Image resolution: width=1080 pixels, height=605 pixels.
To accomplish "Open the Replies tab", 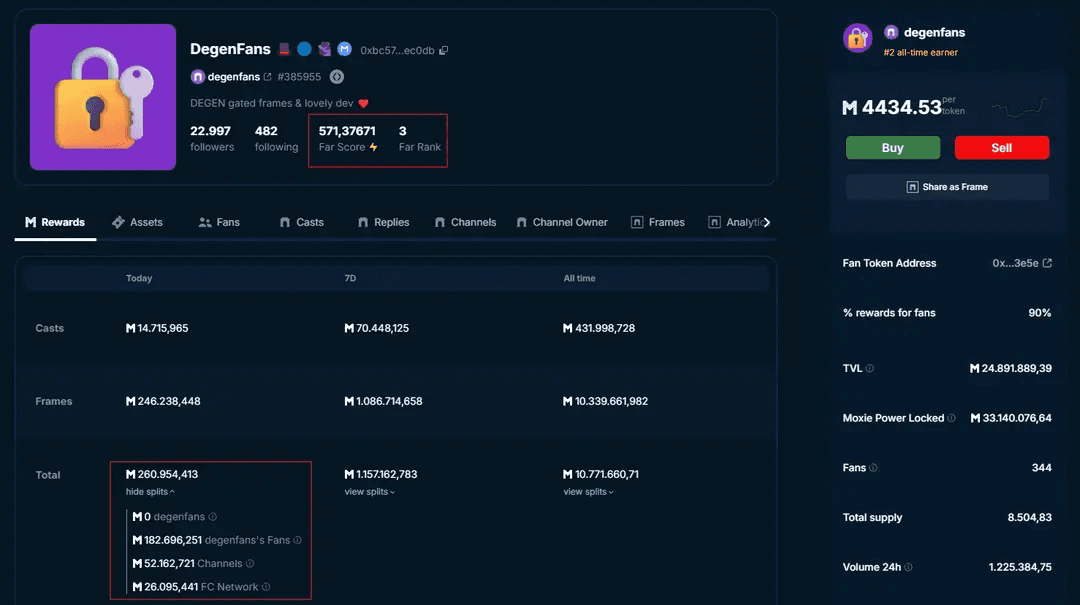I will pos(384,222).
